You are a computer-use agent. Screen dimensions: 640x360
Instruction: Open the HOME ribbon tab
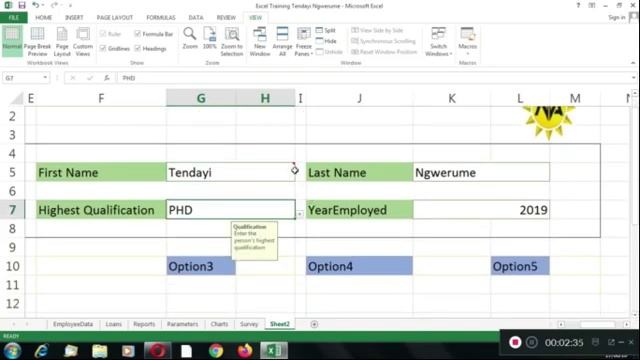43,18
